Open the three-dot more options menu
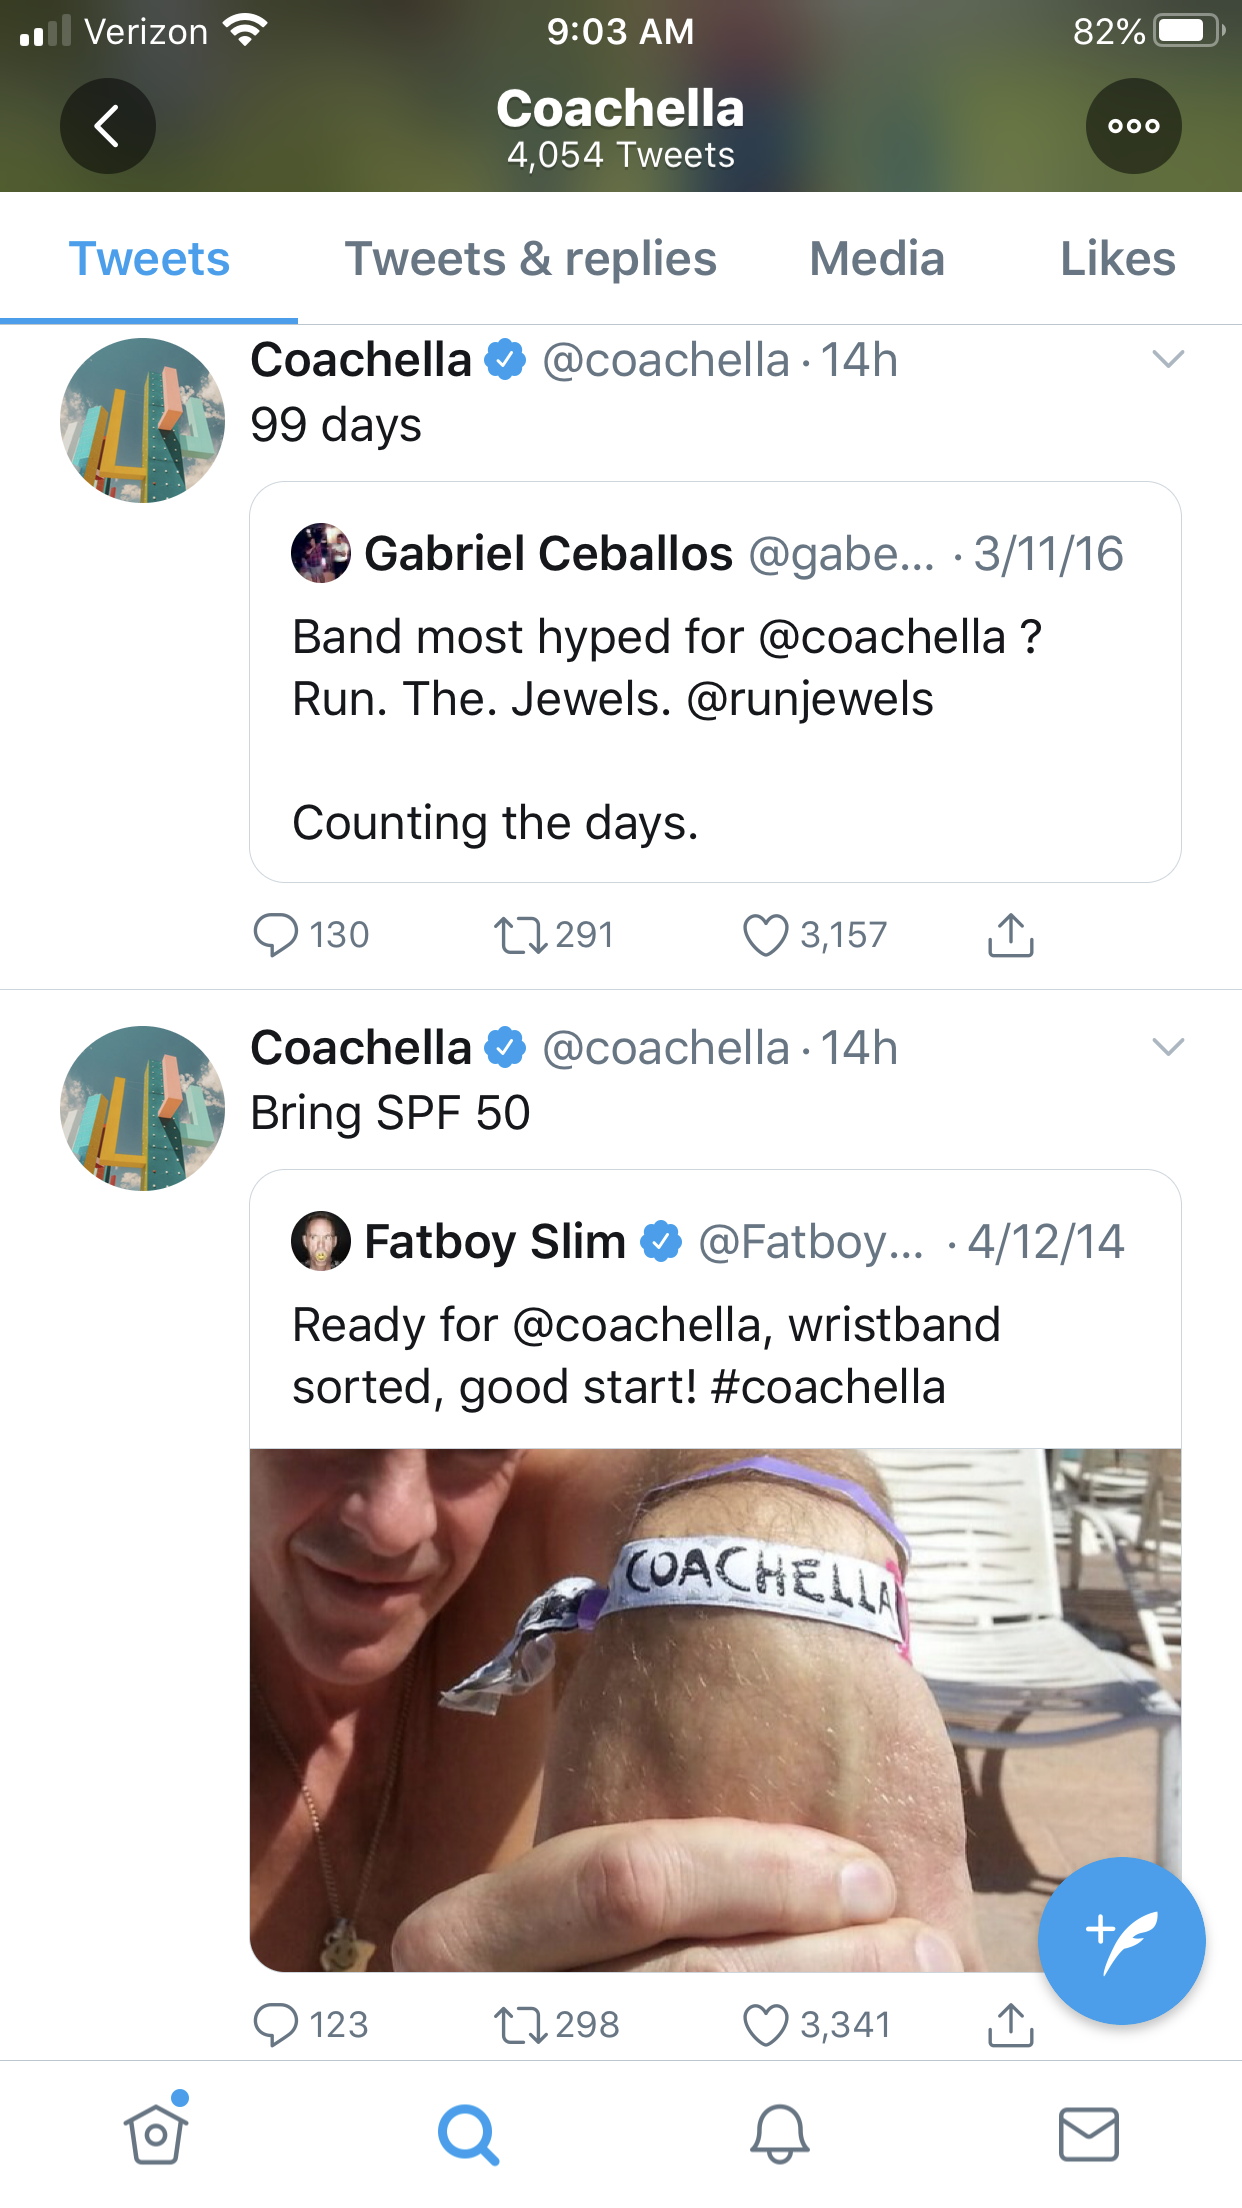This screenshot has height=2208, width=1242. coord(1133,126)
